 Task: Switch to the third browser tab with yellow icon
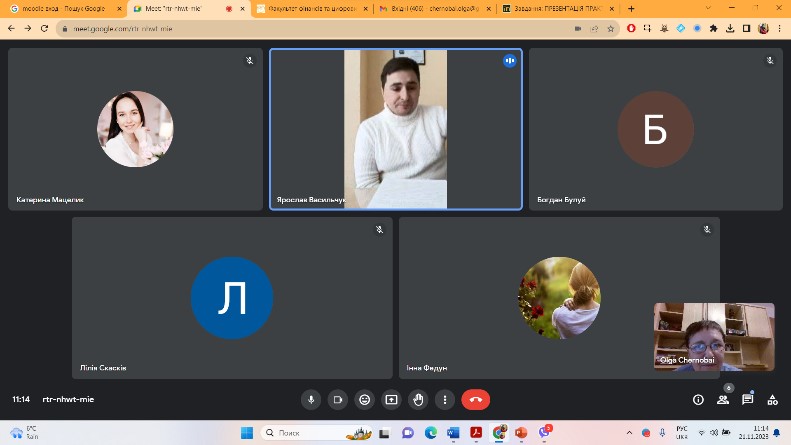(x=312, y=9)
